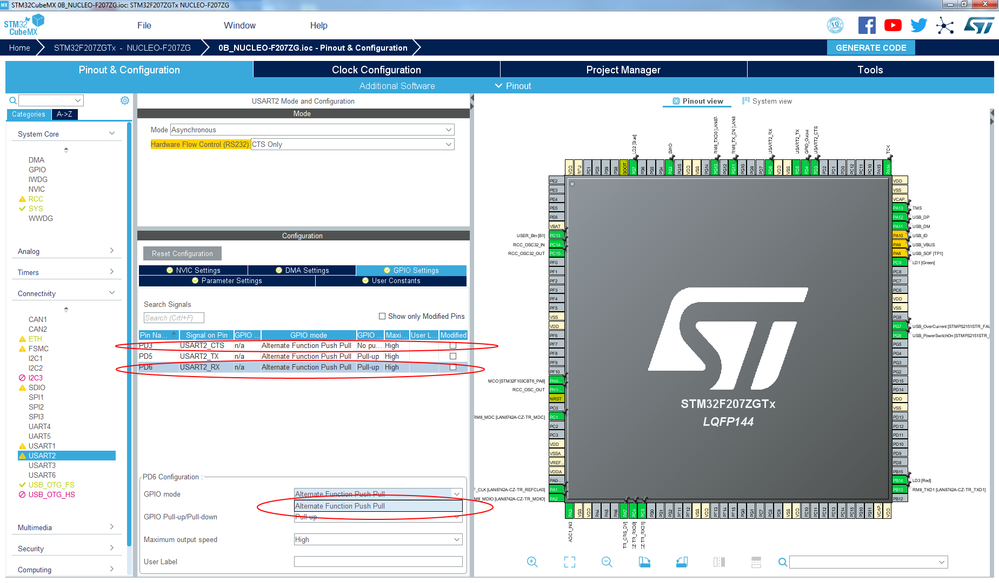The image size is (999, 583).
Task: Go to Home breadcrumb
Action: coord(19,48)
